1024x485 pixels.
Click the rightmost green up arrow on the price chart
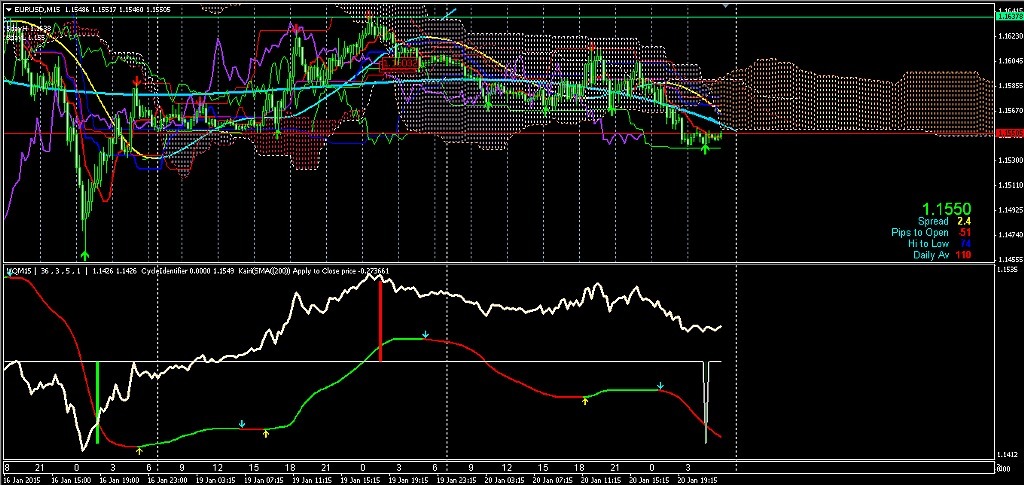tap(705, 149)
